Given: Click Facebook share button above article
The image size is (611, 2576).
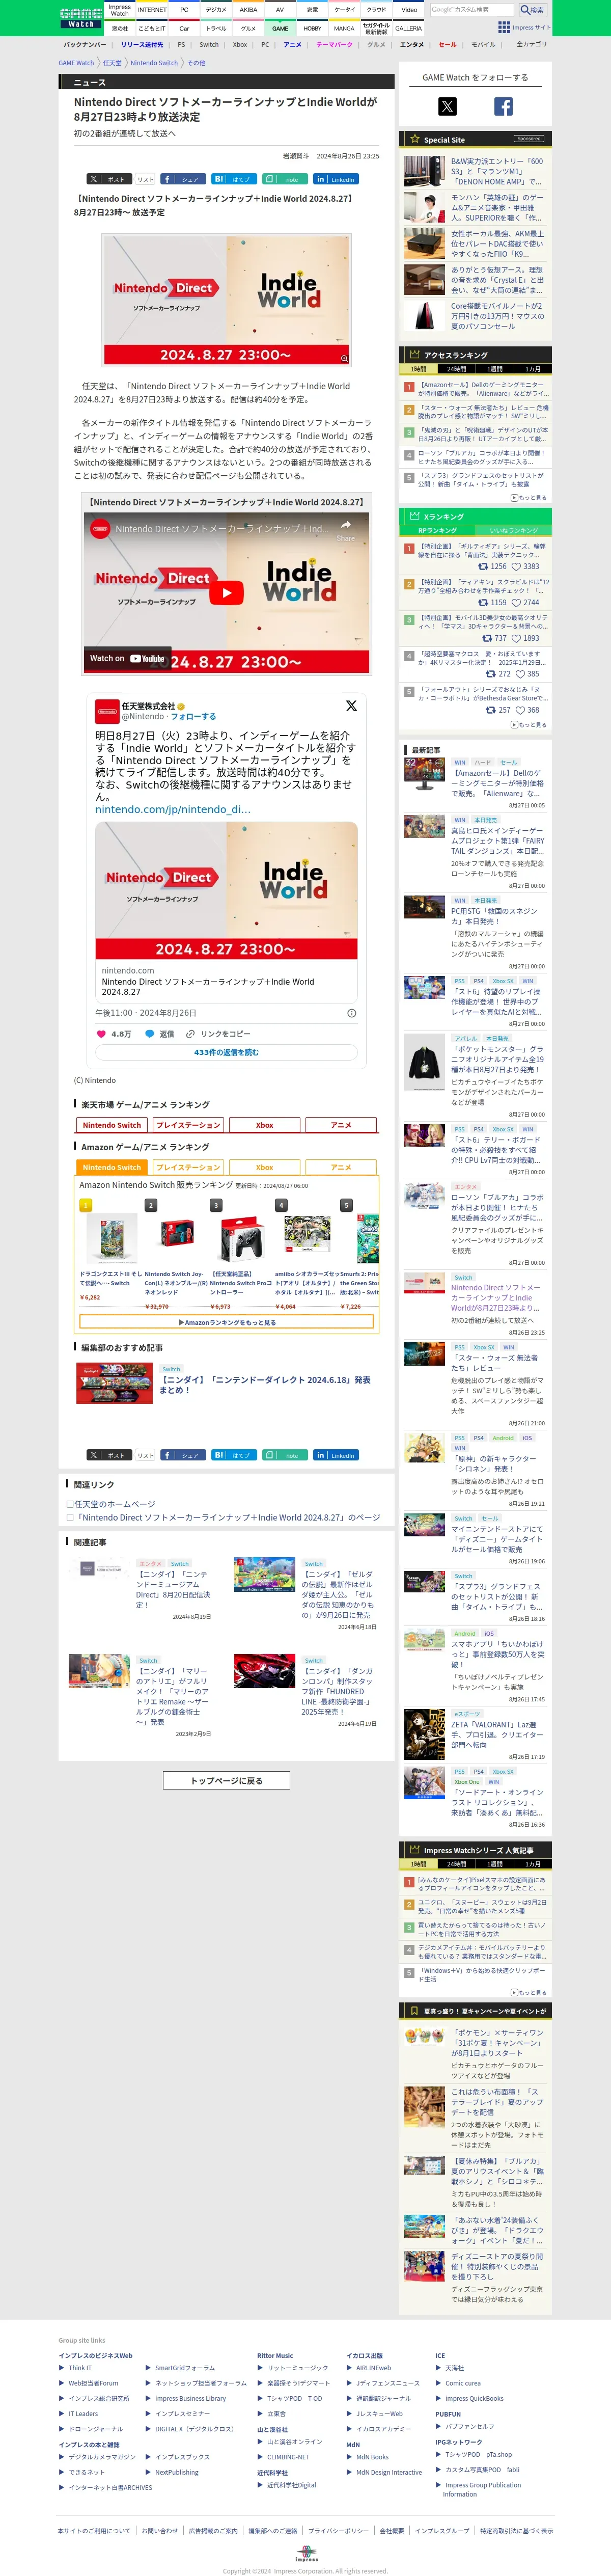Looking at the screenshot, I should 182,179.
